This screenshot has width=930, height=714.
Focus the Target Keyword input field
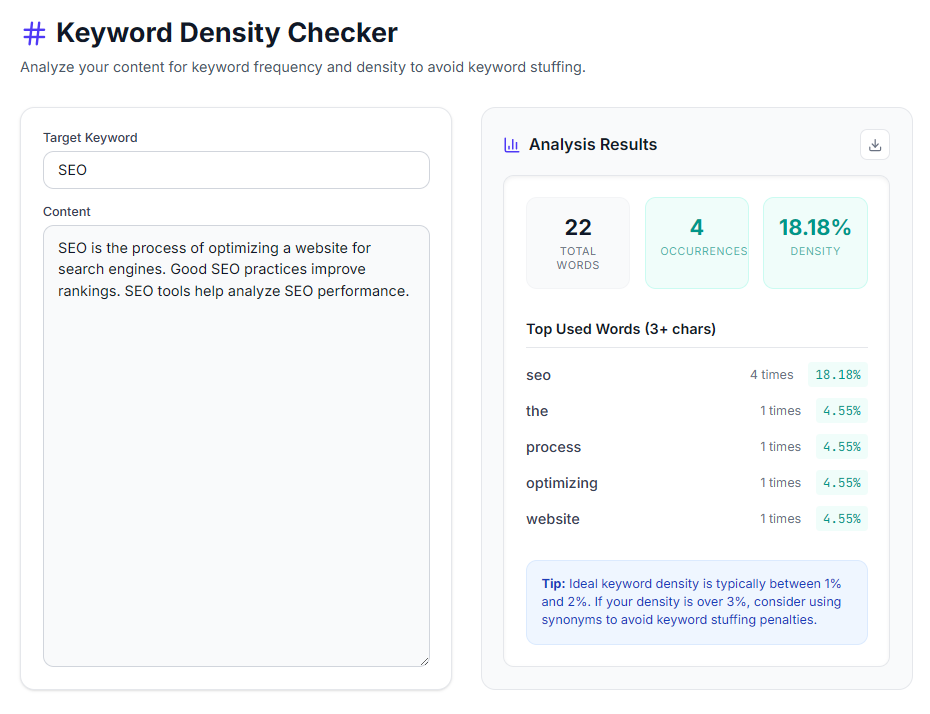[x=236, y=170]
